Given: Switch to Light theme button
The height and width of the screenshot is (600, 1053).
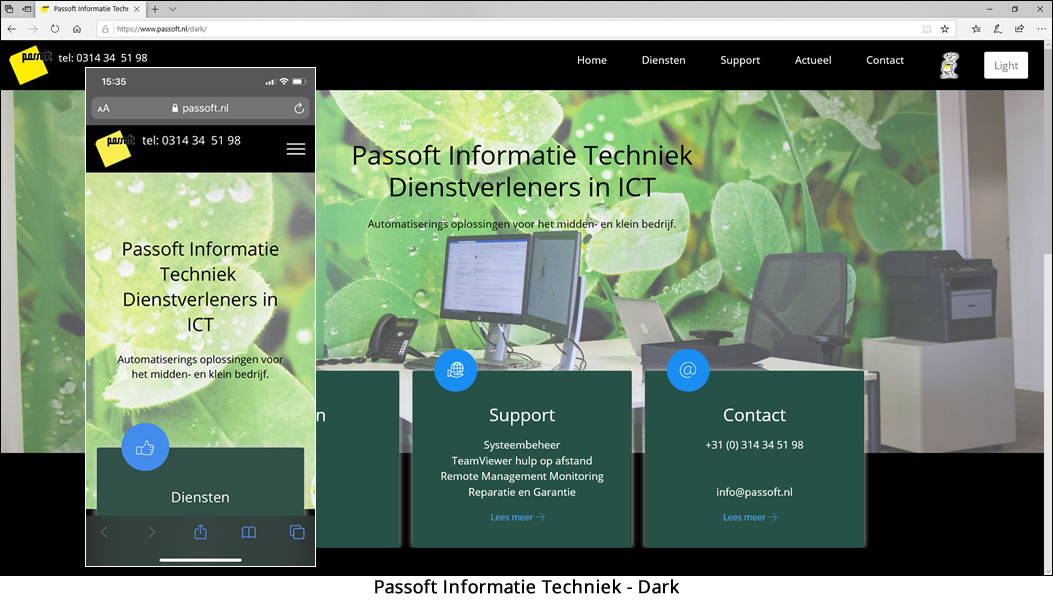Looking at the screenshot, I should [1005, 65].
